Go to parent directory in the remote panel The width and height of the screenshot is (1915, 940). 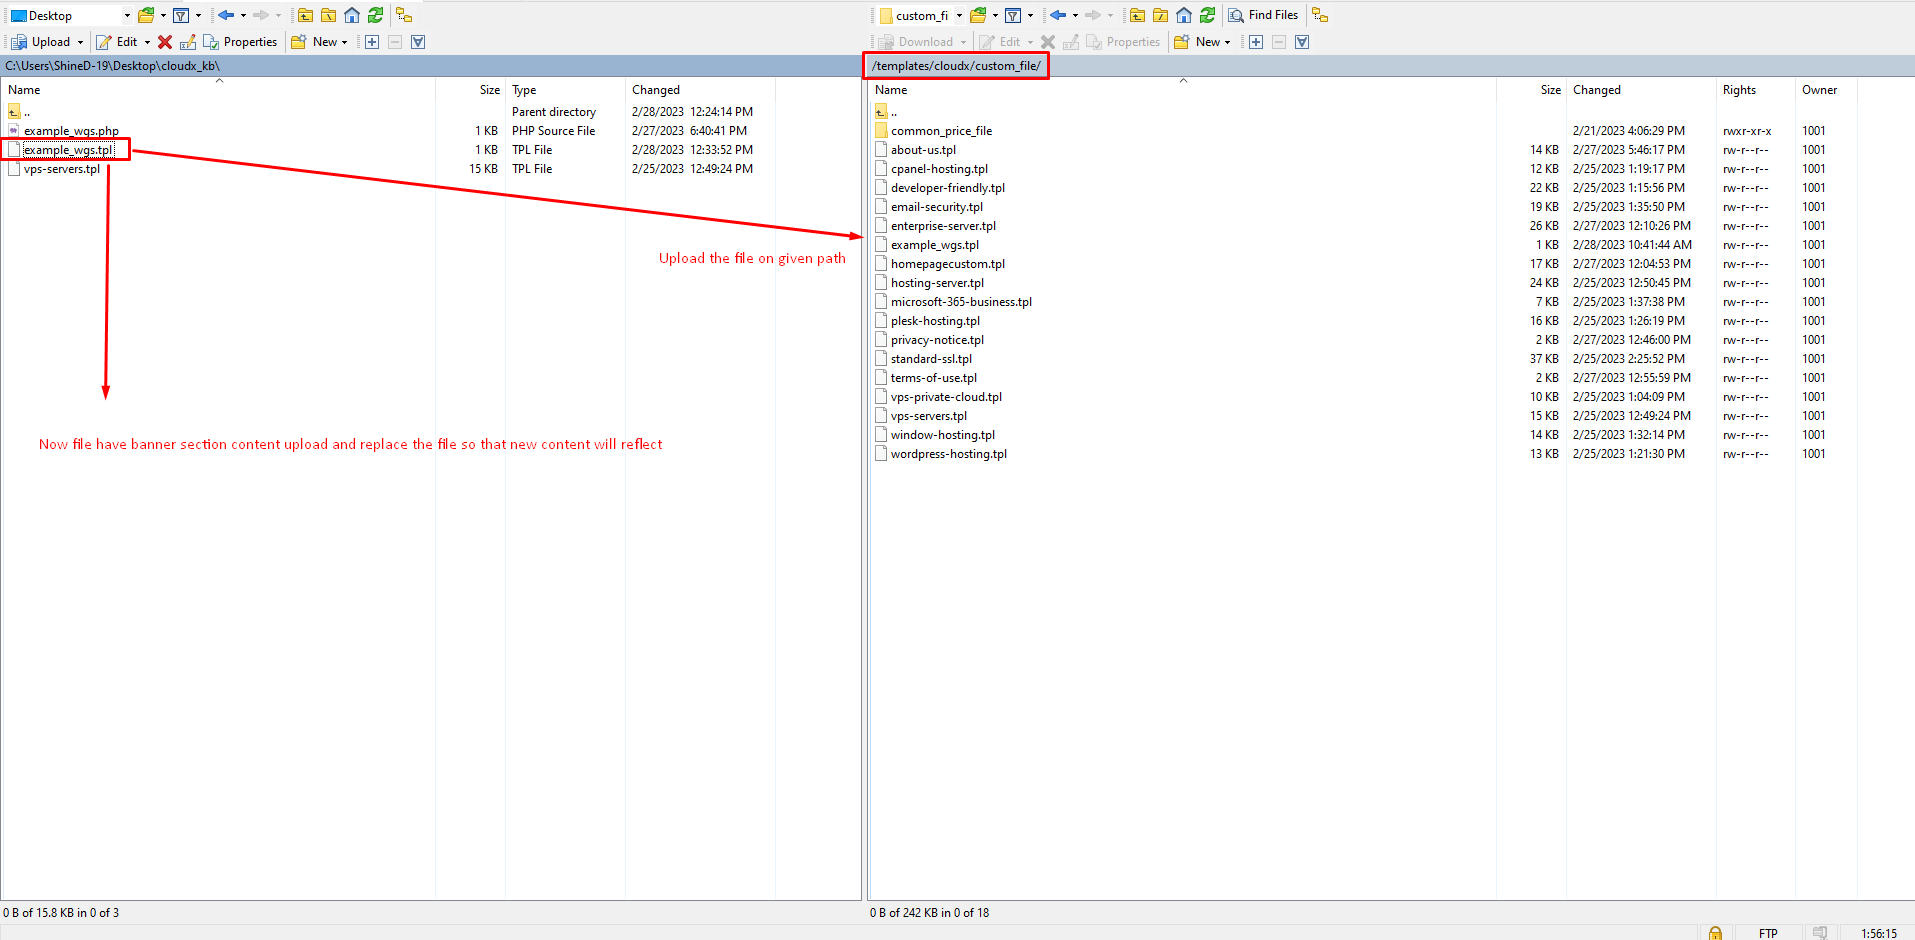coord(1137,15)
